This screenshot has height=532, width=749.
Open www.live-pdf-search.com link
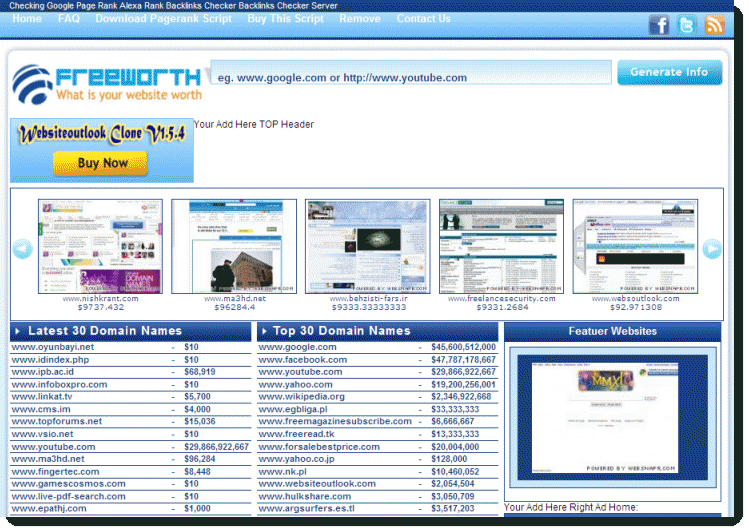(x=68, y=497)
